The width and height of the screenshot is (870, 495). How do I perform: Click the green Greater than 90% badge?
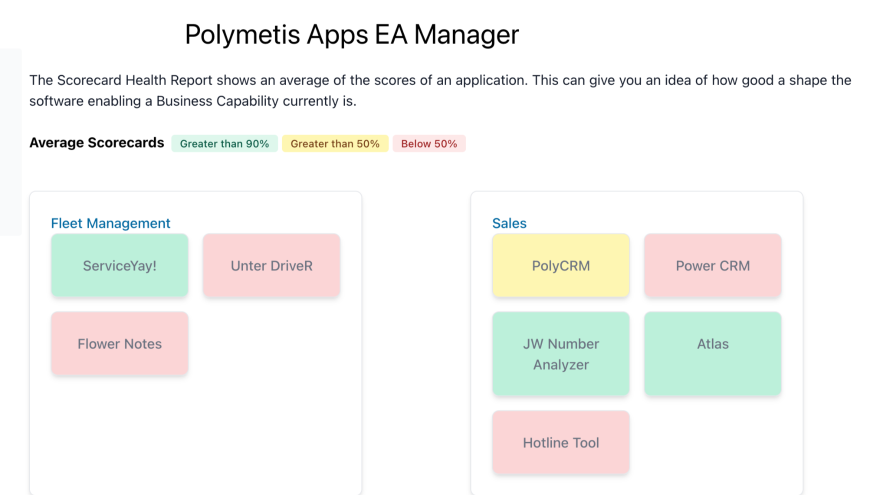click(x=224, y=144)
